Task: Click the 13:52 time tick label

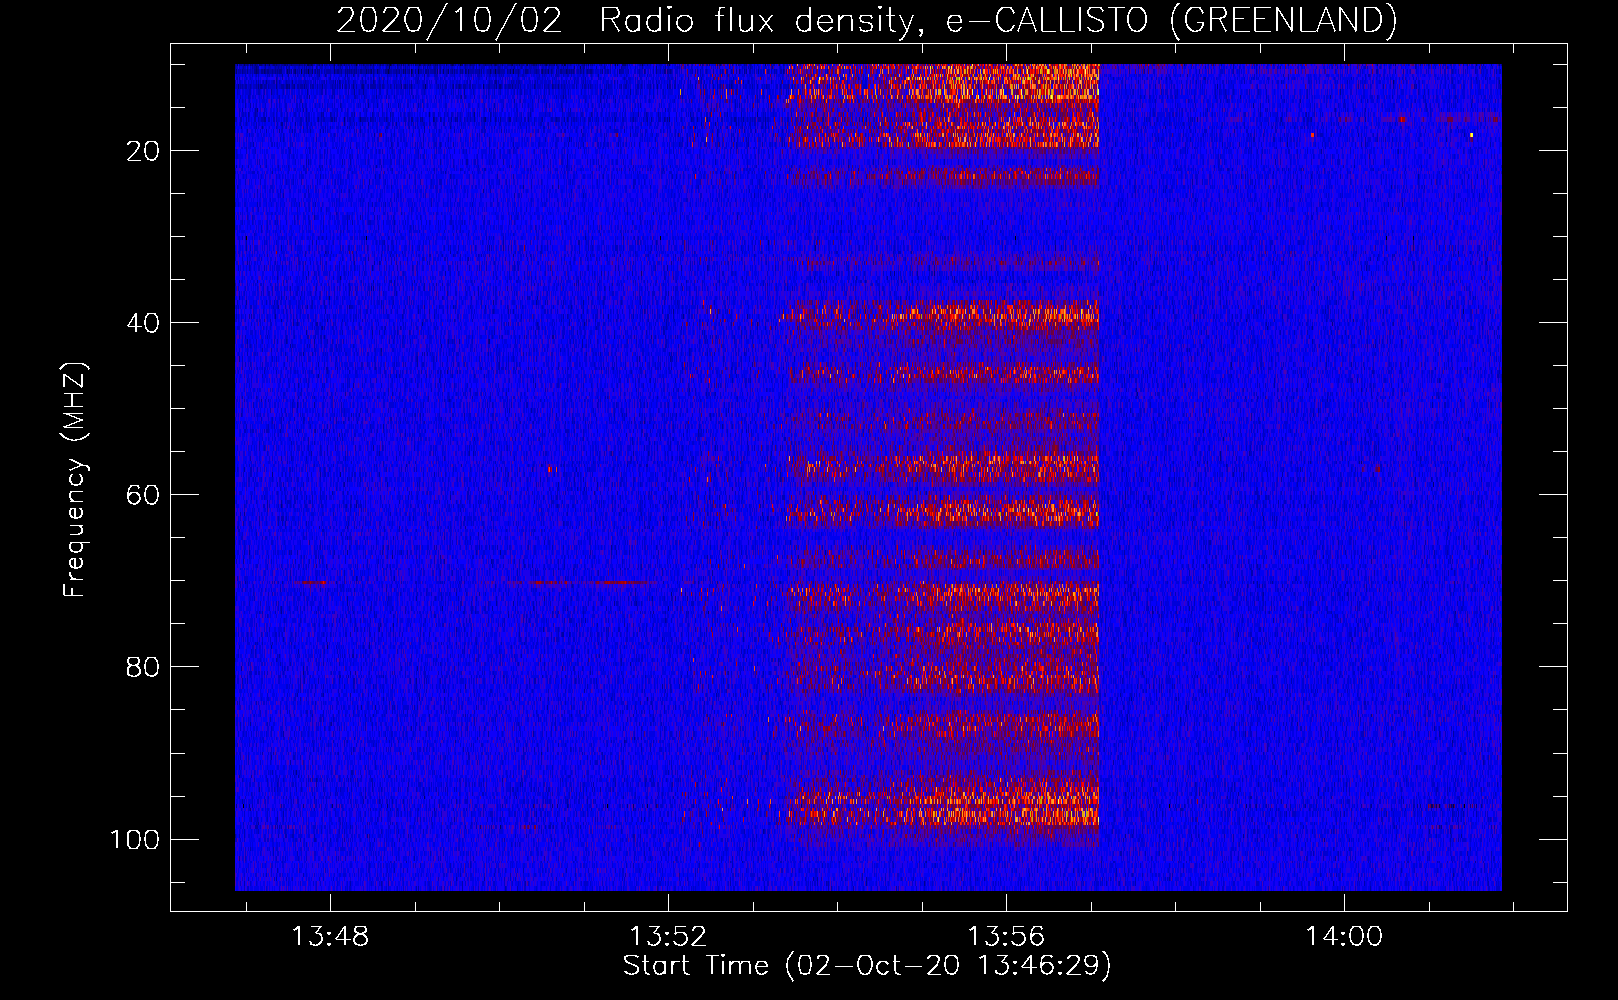Action: coord(668,937)
